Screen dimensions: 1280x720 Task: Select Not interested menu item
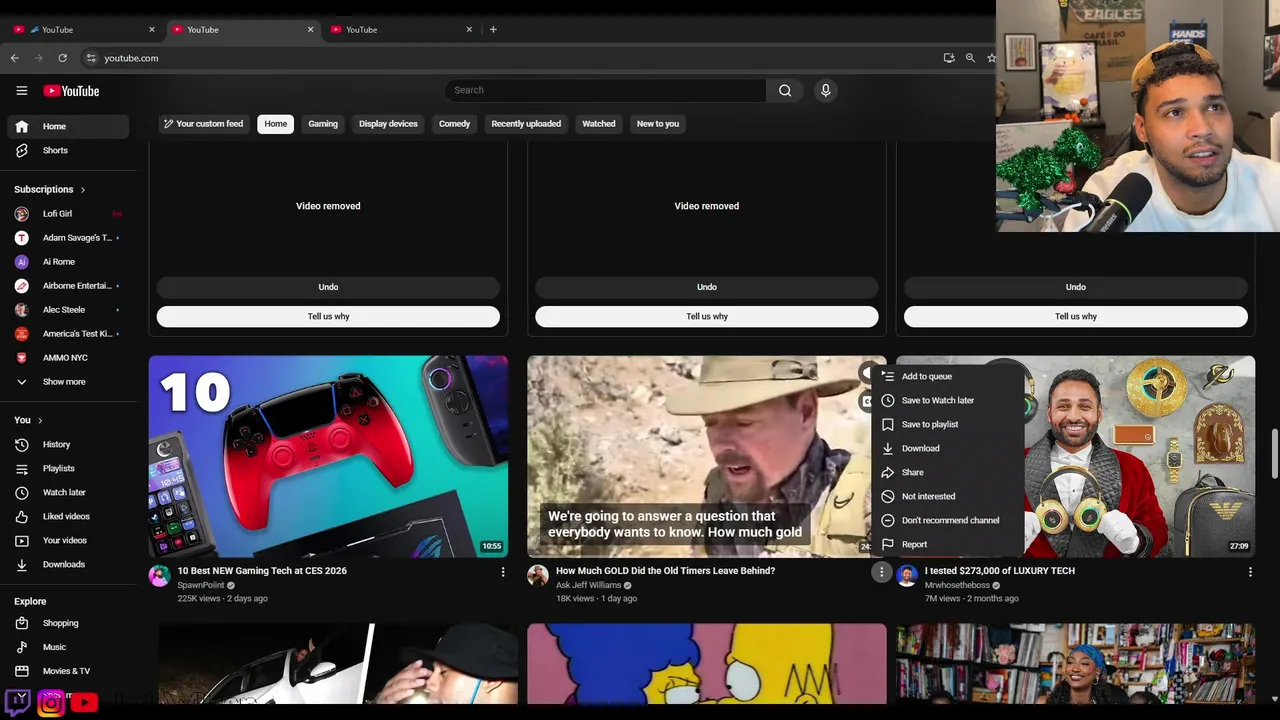point(947,496)
